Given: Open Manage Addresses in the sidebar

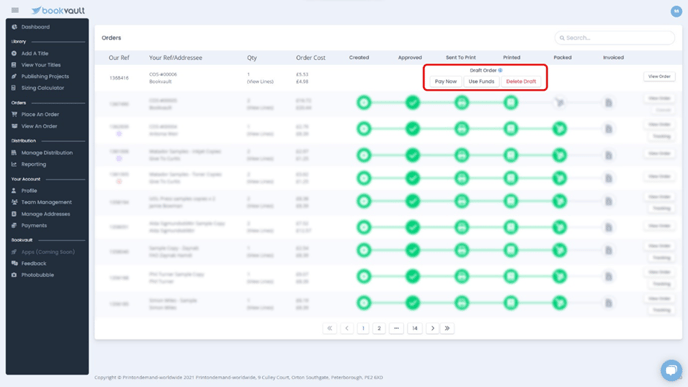Looking at the screenshot, I should click(46, 214).
